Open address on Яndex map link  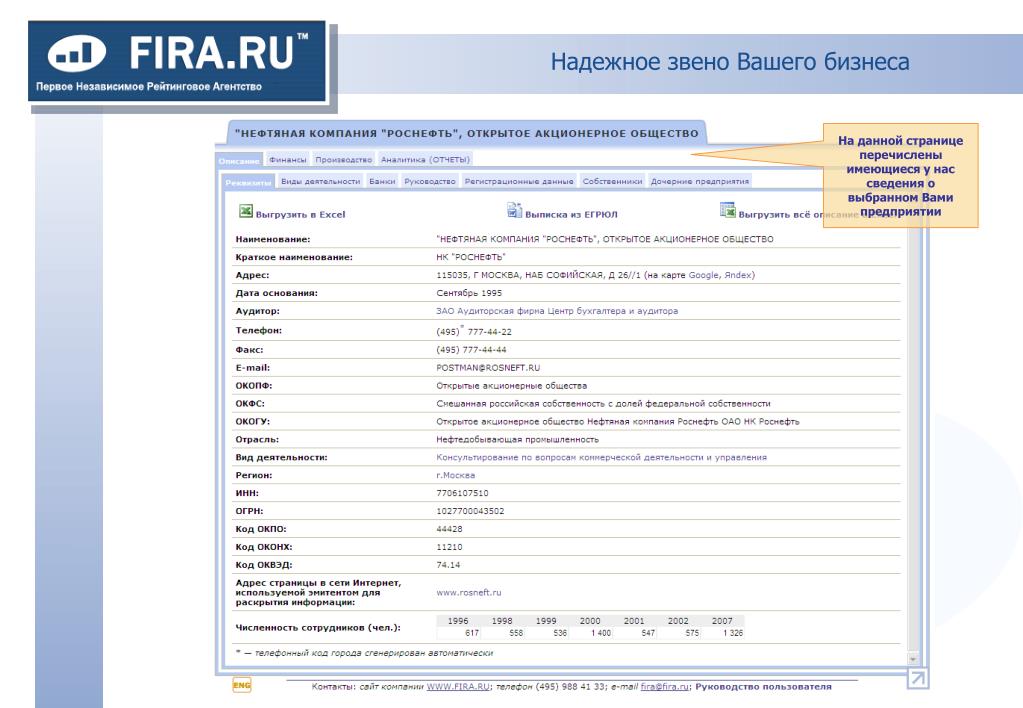coord(738,275)
